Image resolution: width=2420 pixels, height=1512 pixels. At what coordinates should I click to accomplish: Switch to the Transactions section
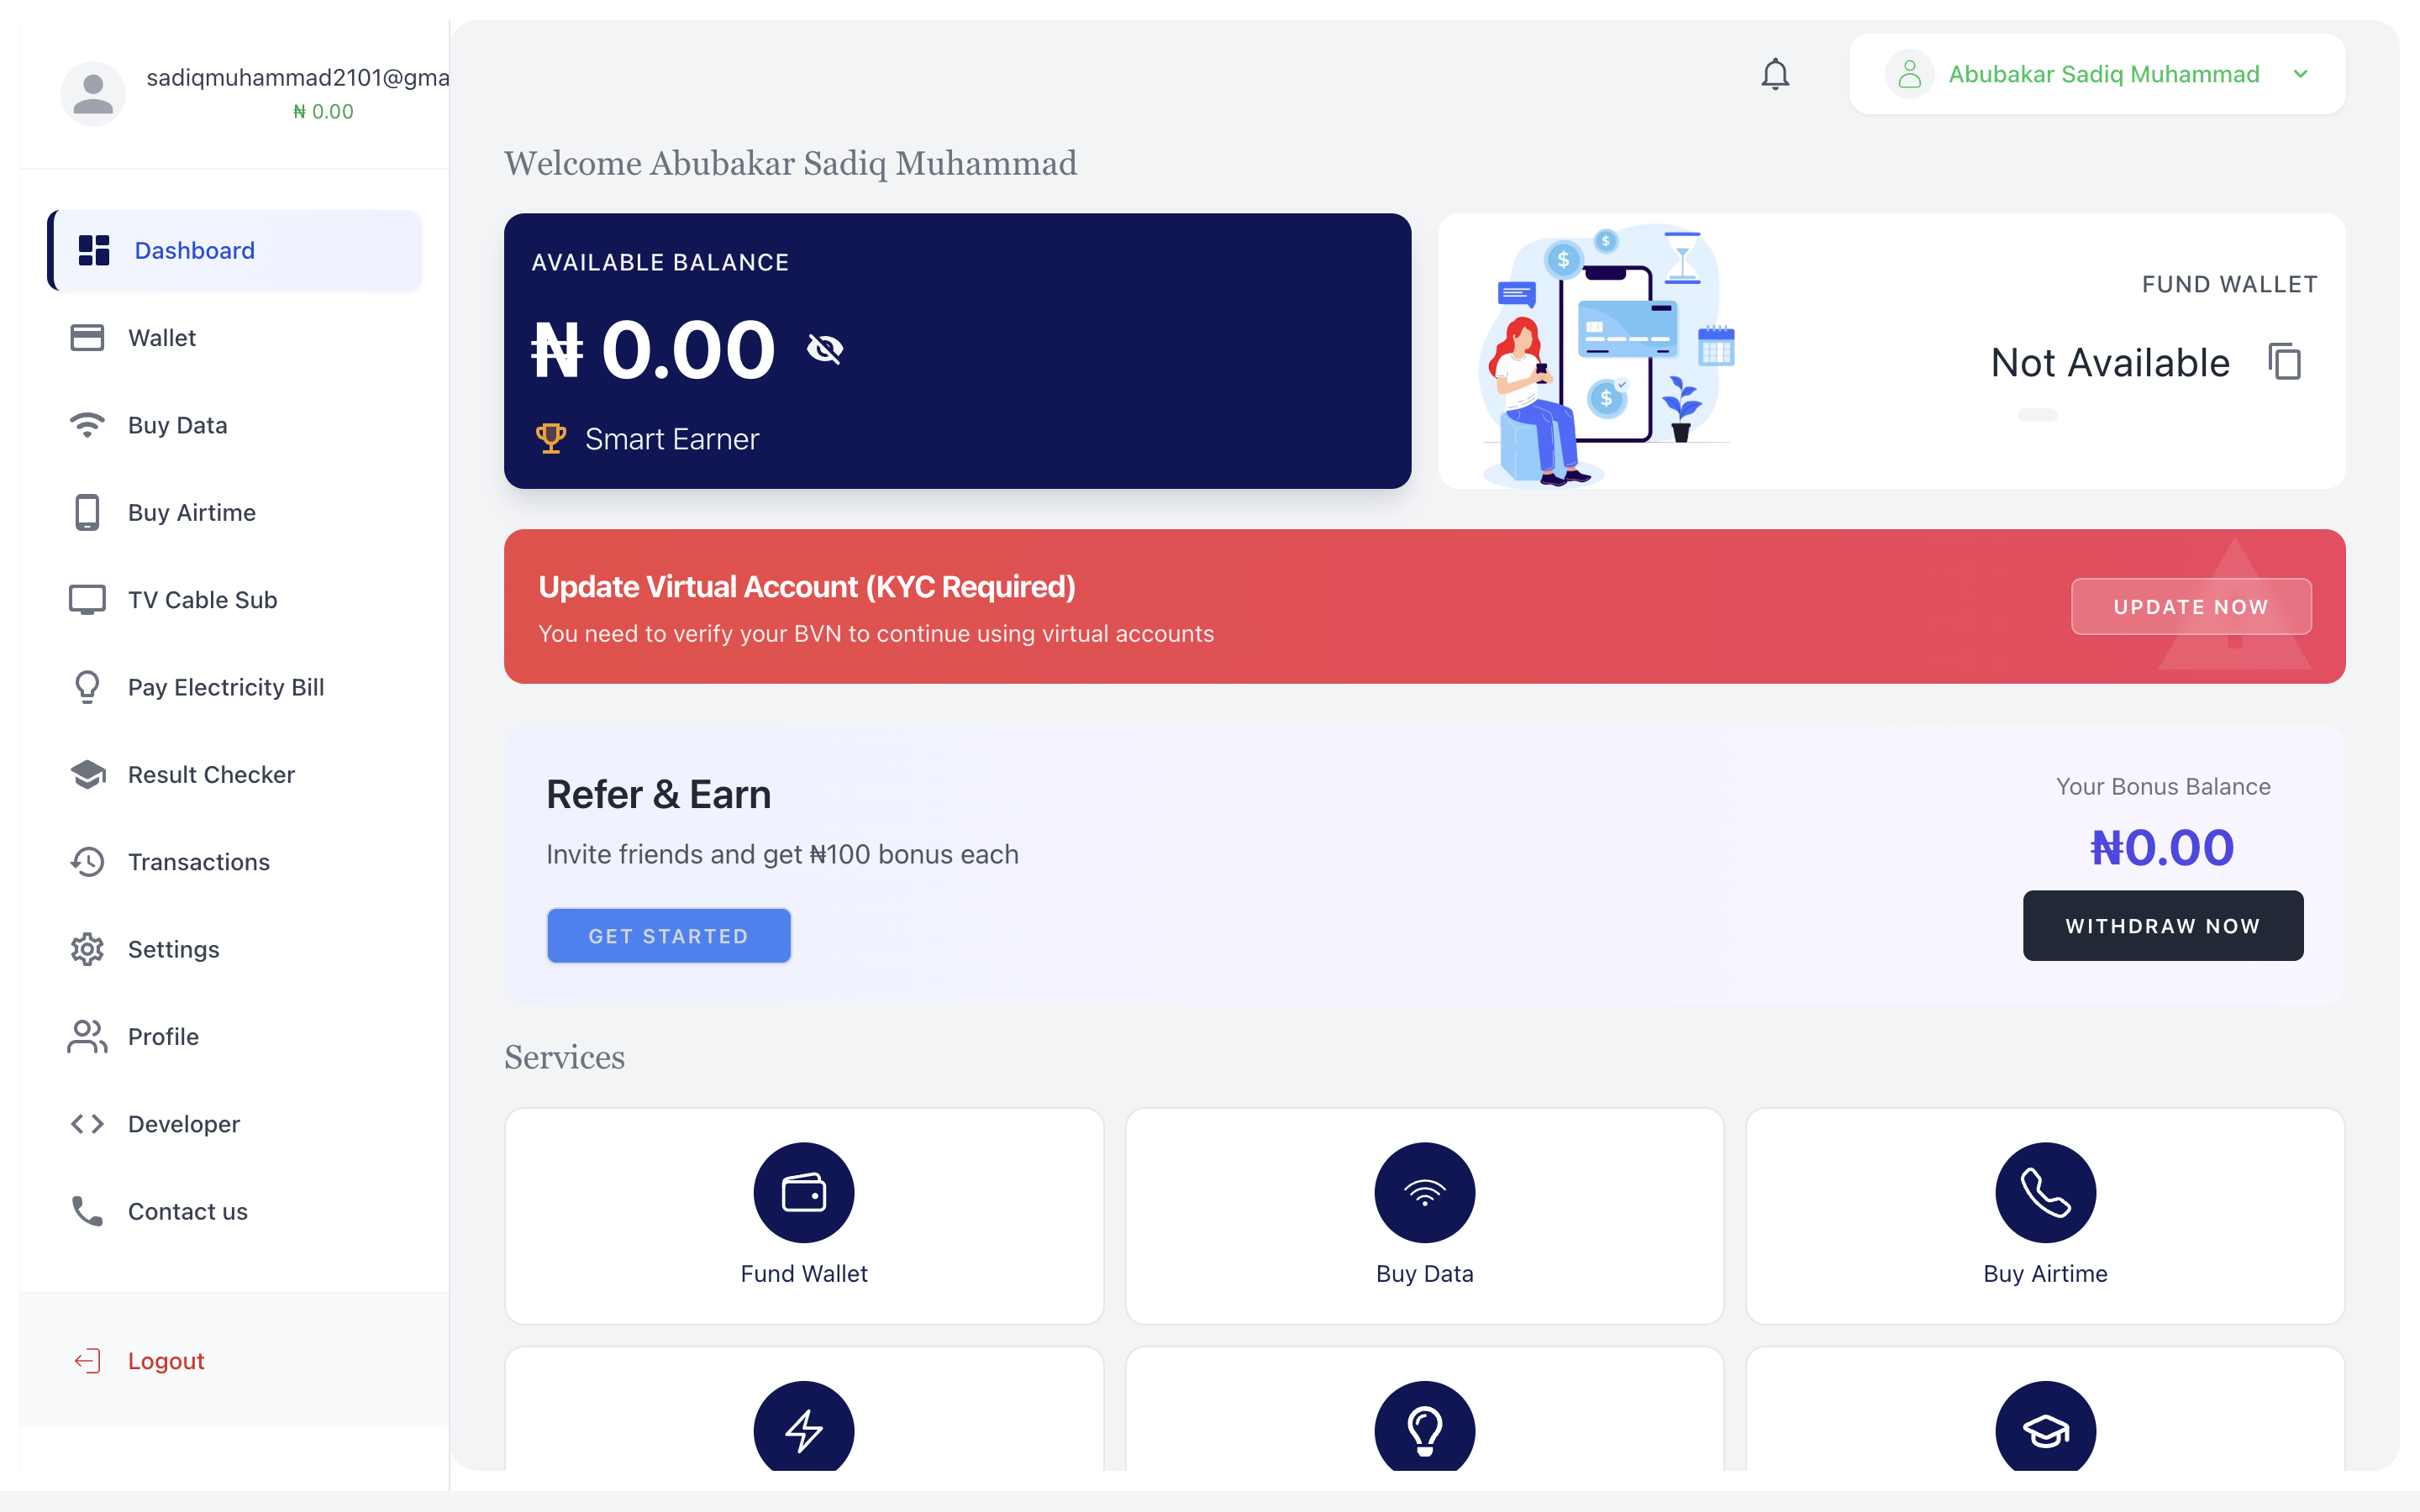click(x=198, y=861)
